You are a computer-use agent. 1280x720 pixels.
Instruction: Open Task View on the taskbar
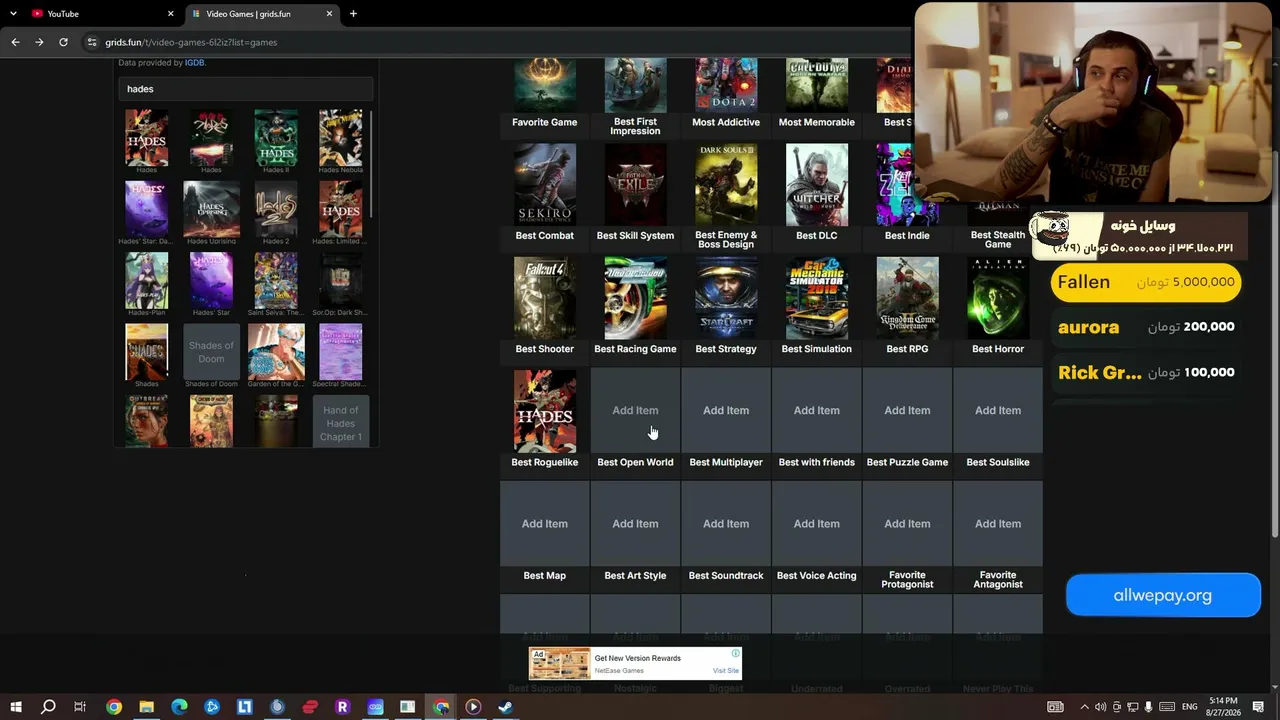pyautogui.click(x=80, y=707)
